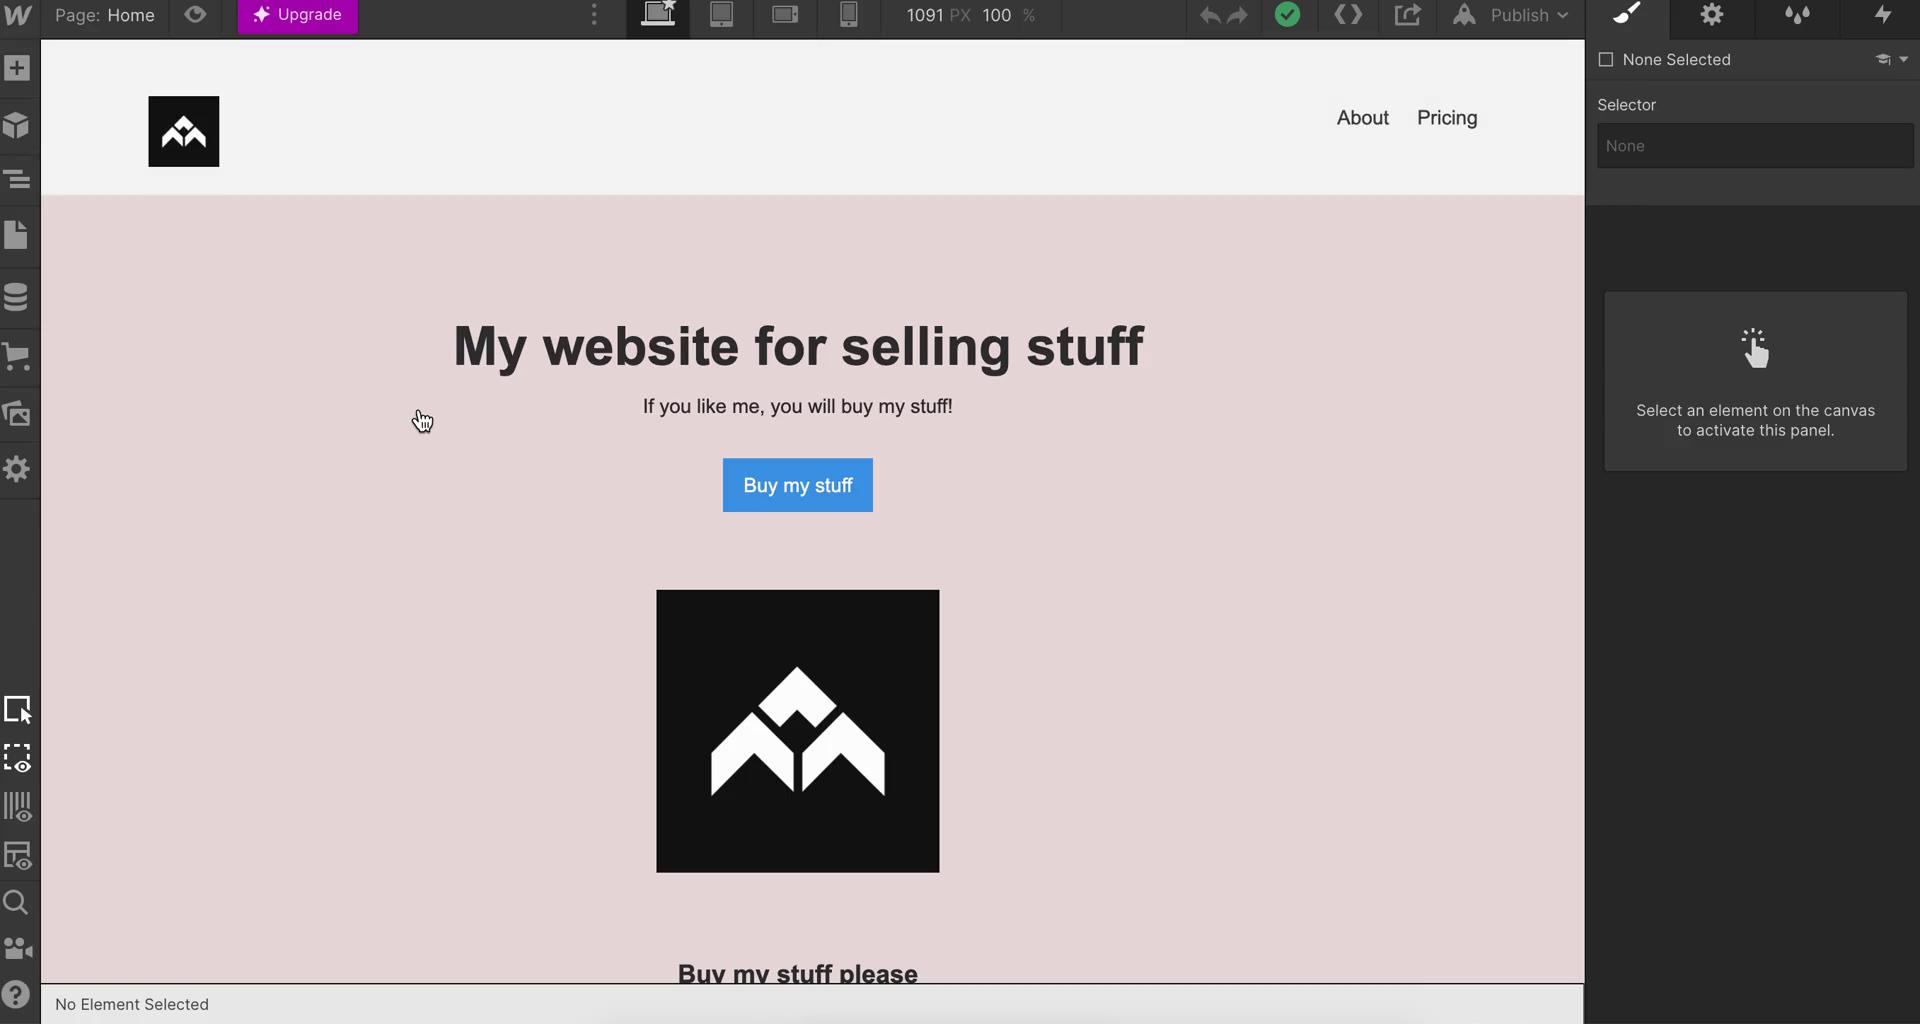Undo the last change
1920x1024 pixels.
point(1210,15)
